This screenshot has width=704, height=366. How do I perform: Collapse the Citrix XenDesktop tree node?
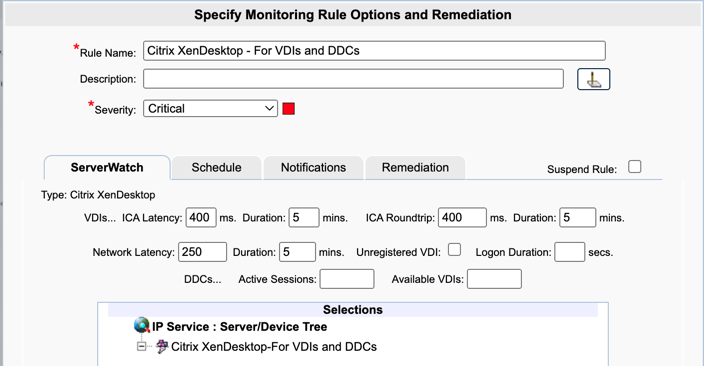coord(141,346)
